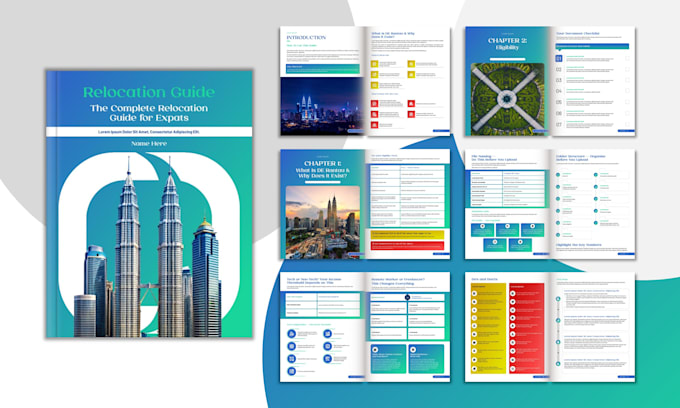Click "Folder Structure — Organize Before You Upload" heading
This screenshot has width=680, height=408.
(581, 158)
